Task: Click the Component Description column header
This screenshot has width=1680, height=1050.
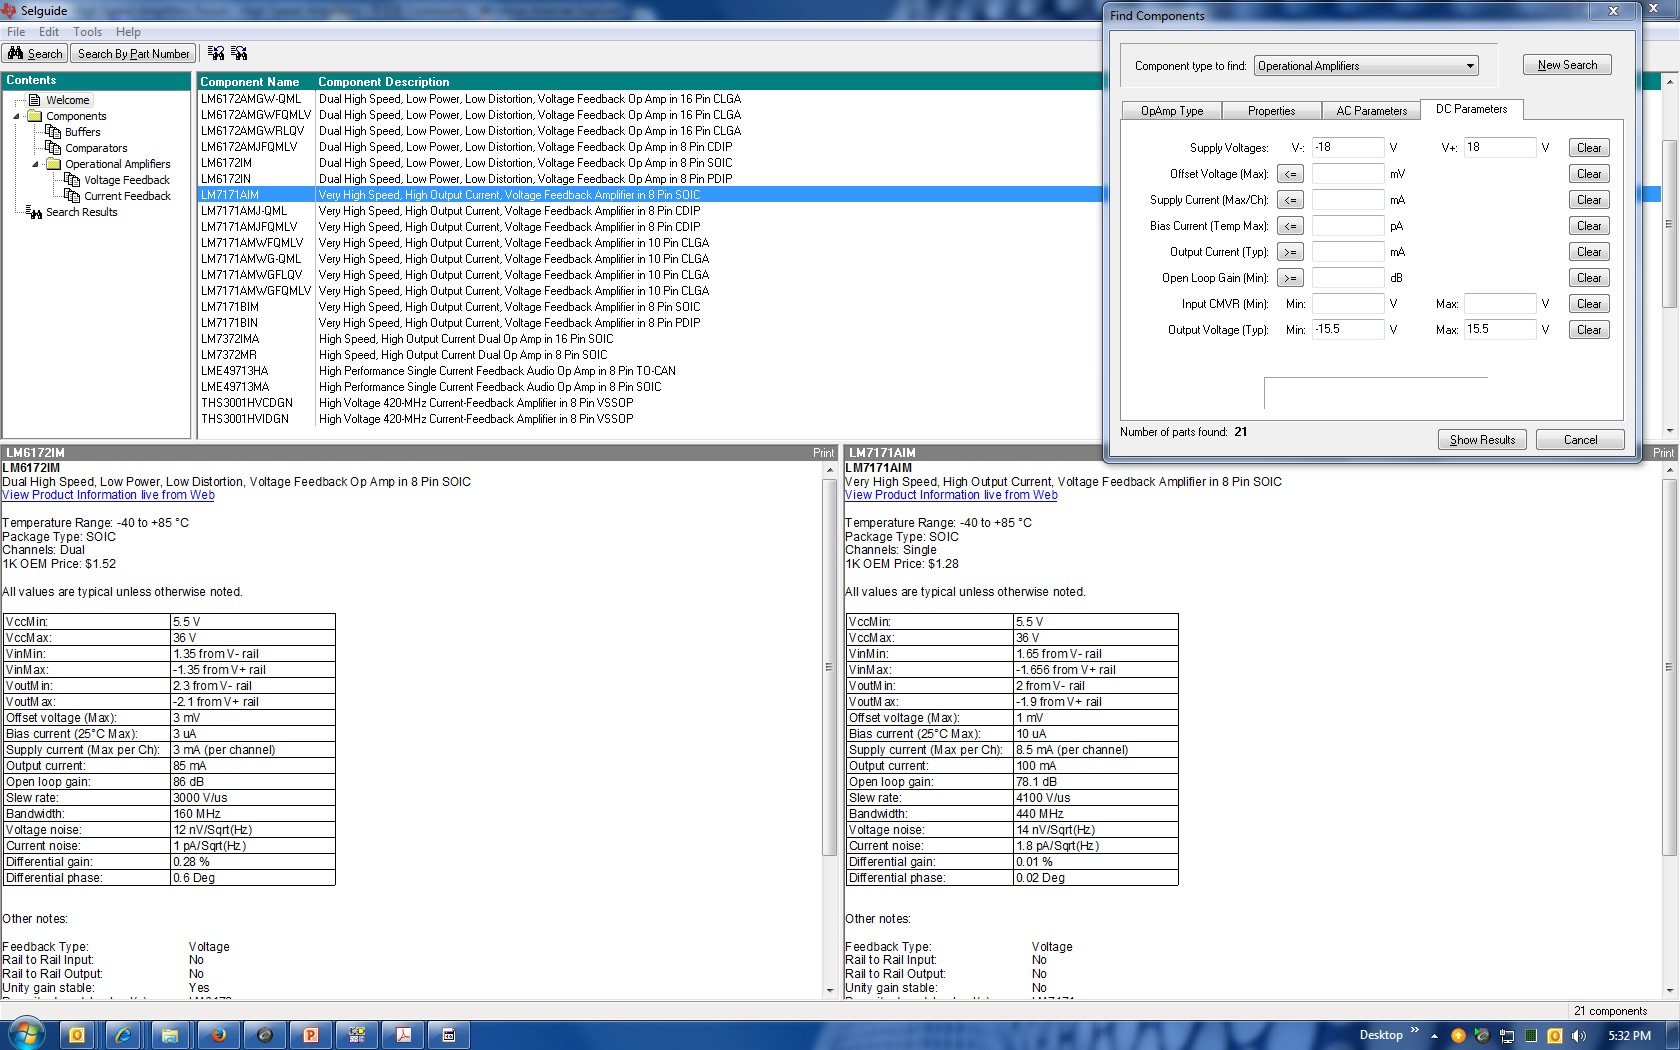Action: pos(384,82)
